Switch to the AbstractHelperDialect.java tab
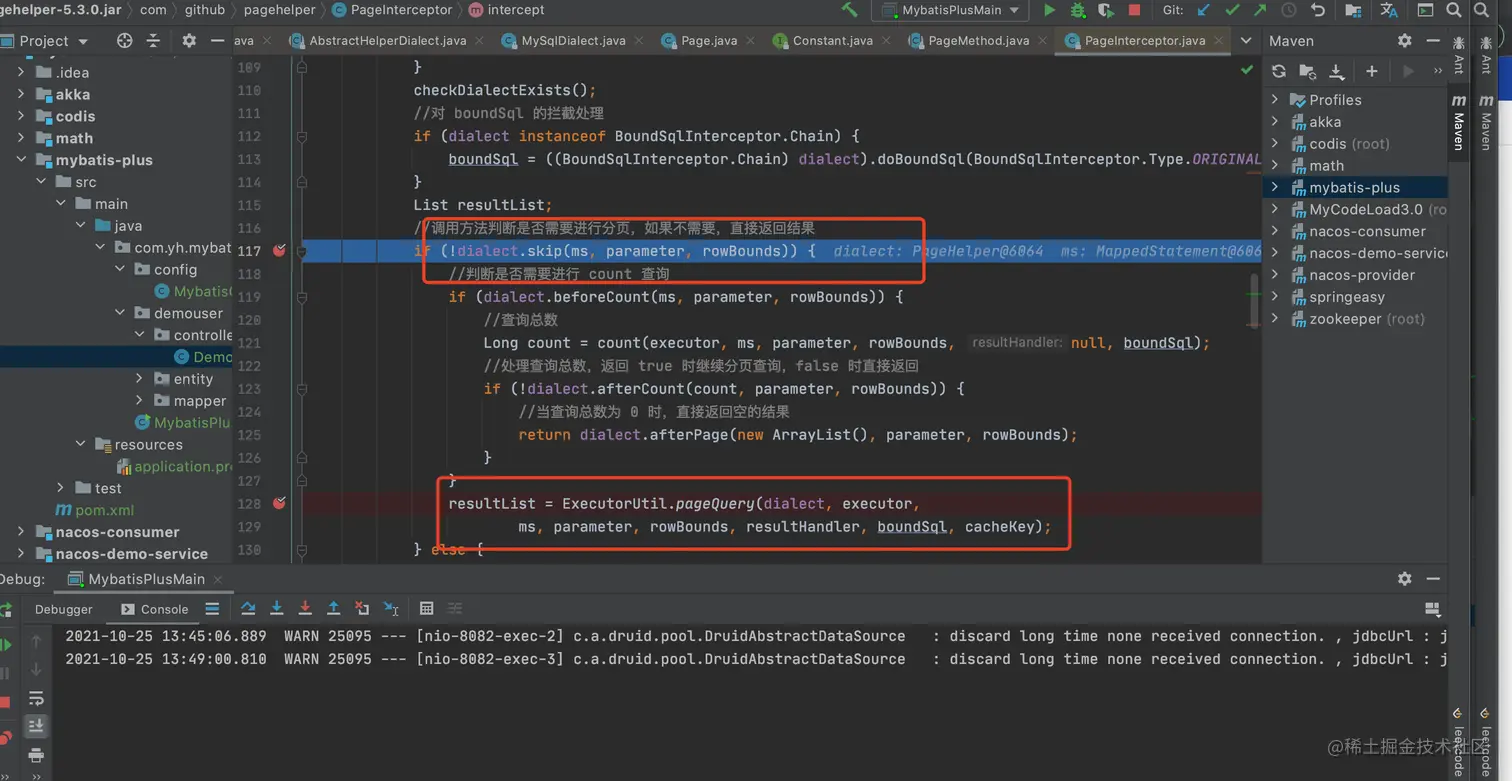The image size is (1512, 781). click(x=388, y=41)
